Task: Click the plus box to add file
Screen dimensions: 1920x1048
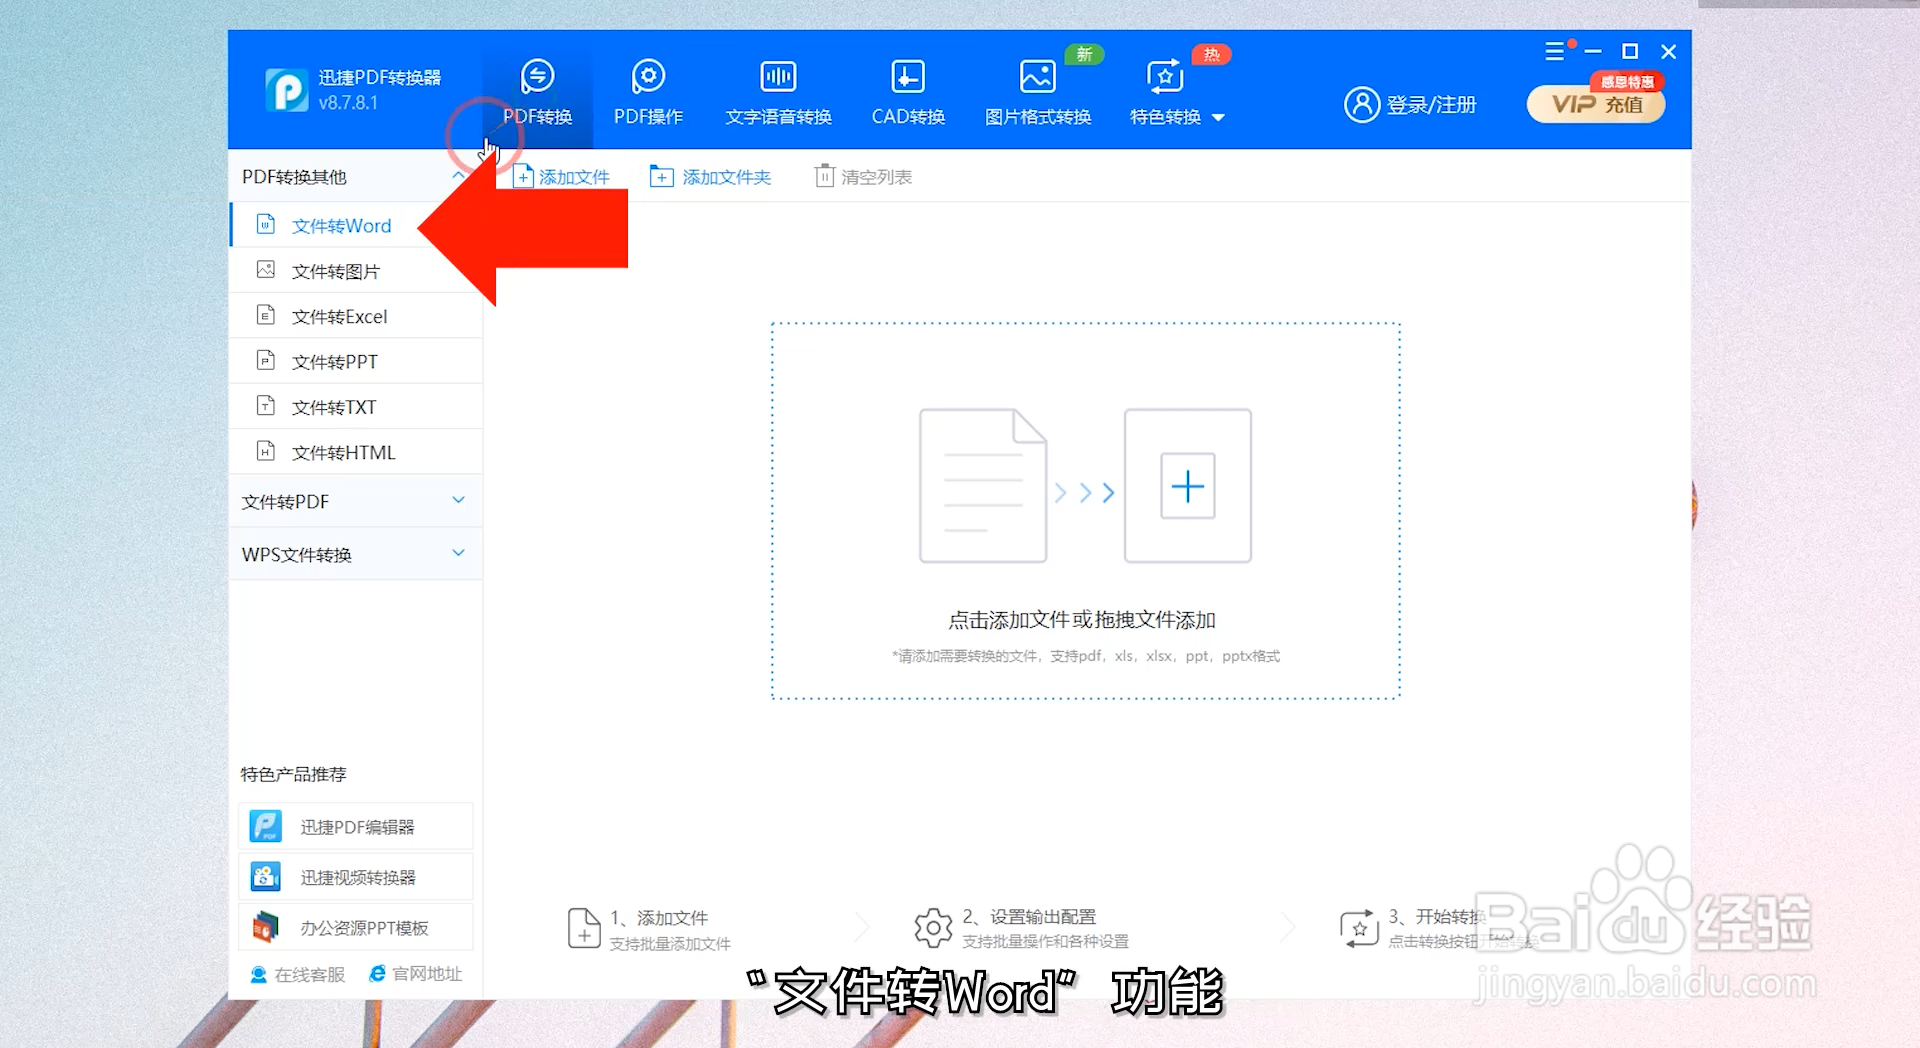Action: pos(1188,486)
